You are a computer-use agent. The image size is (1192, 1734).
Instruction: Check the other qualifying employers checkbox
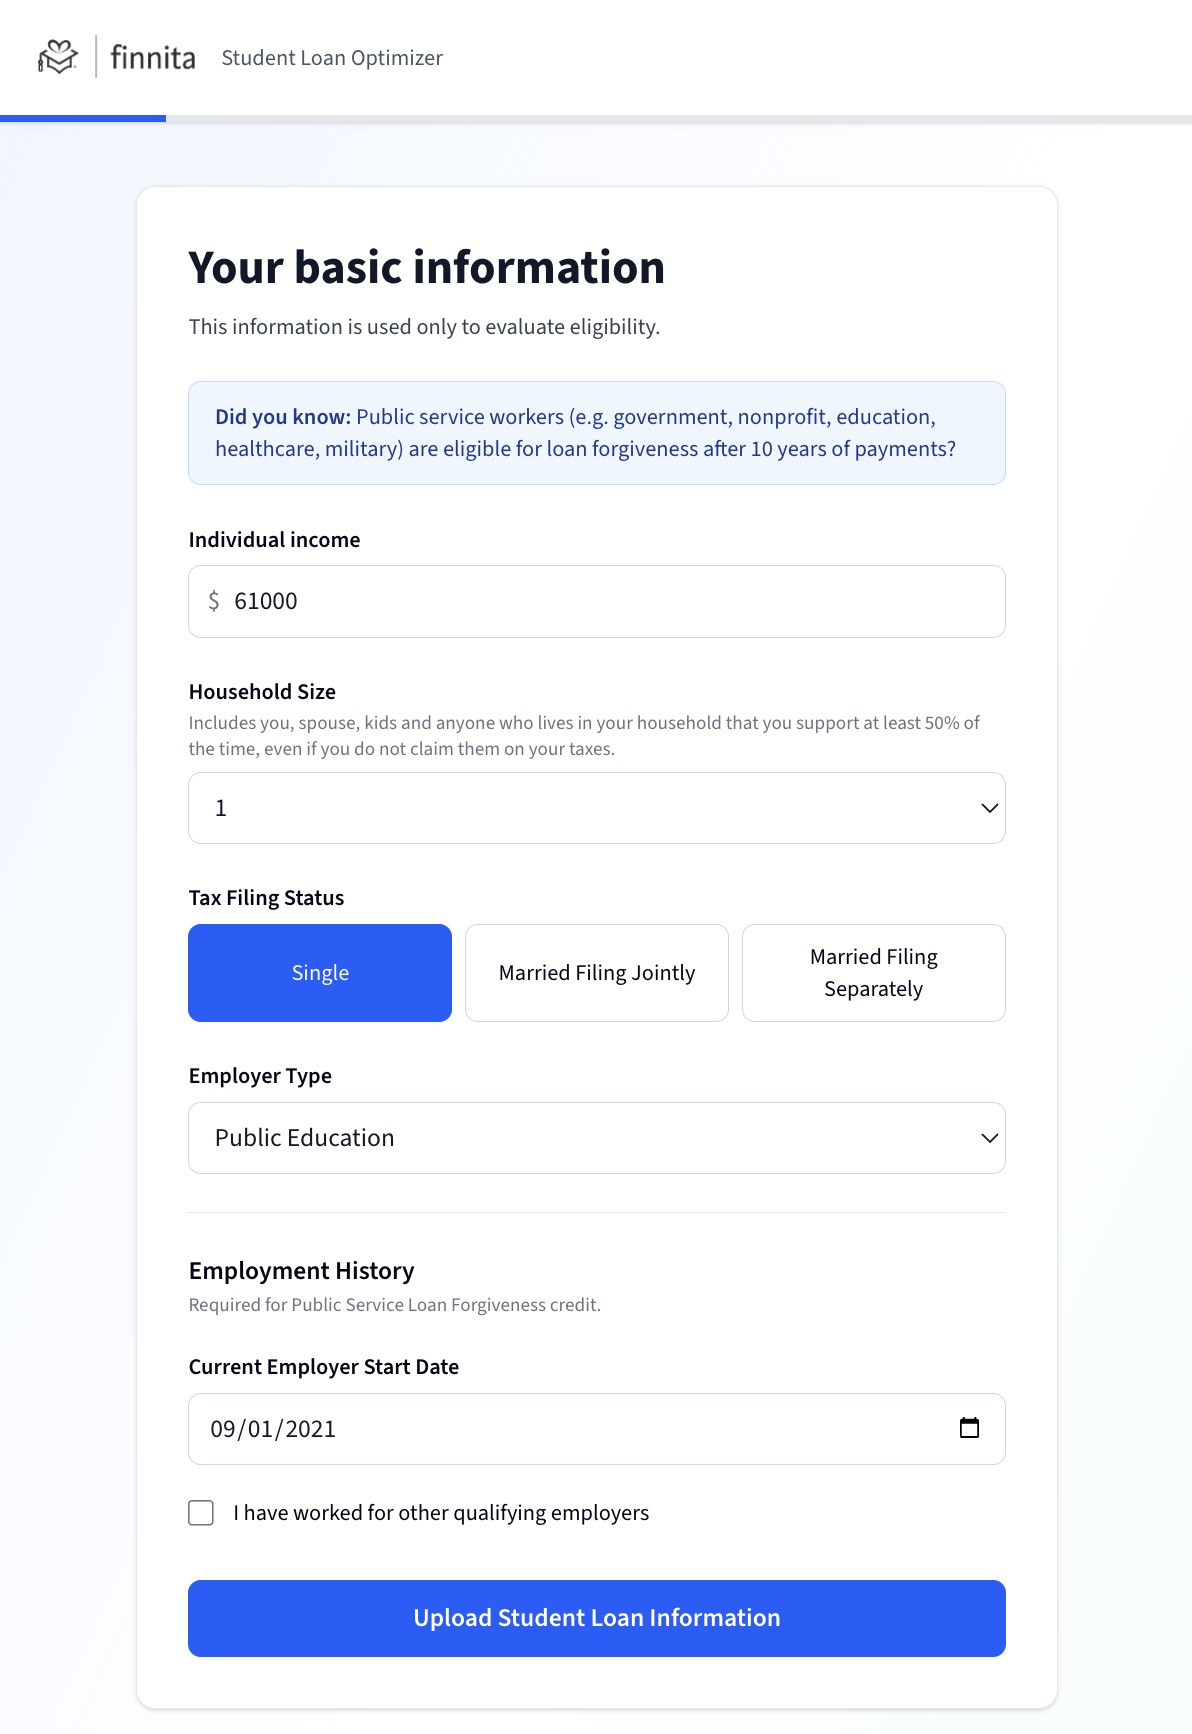click(x=201, y=1513)
